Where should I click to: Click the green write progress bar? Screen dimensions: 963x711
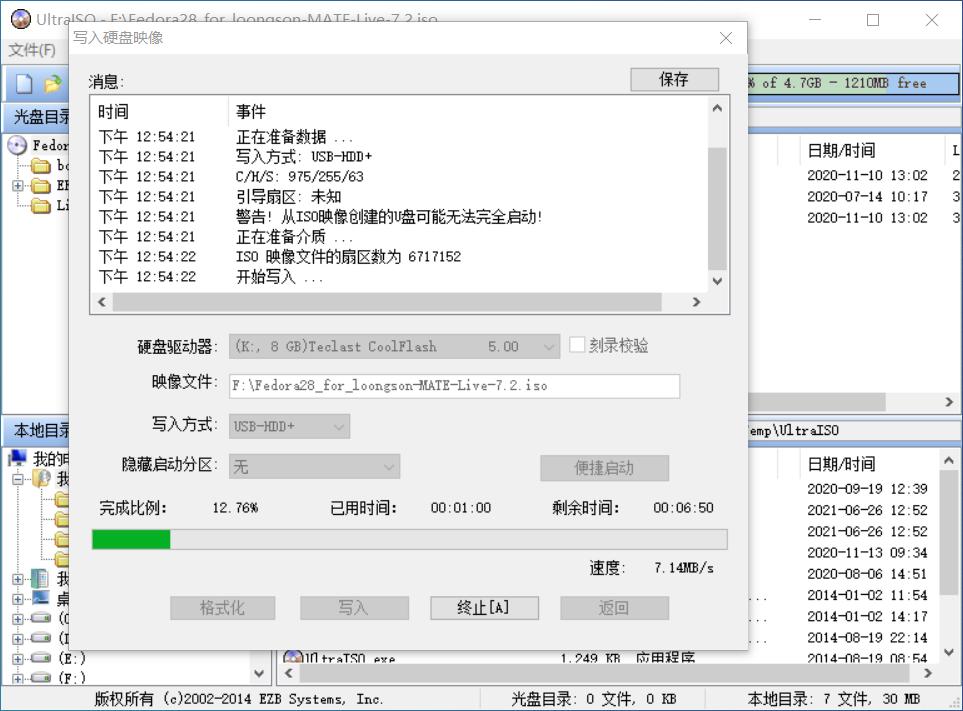tap(130, 540)
